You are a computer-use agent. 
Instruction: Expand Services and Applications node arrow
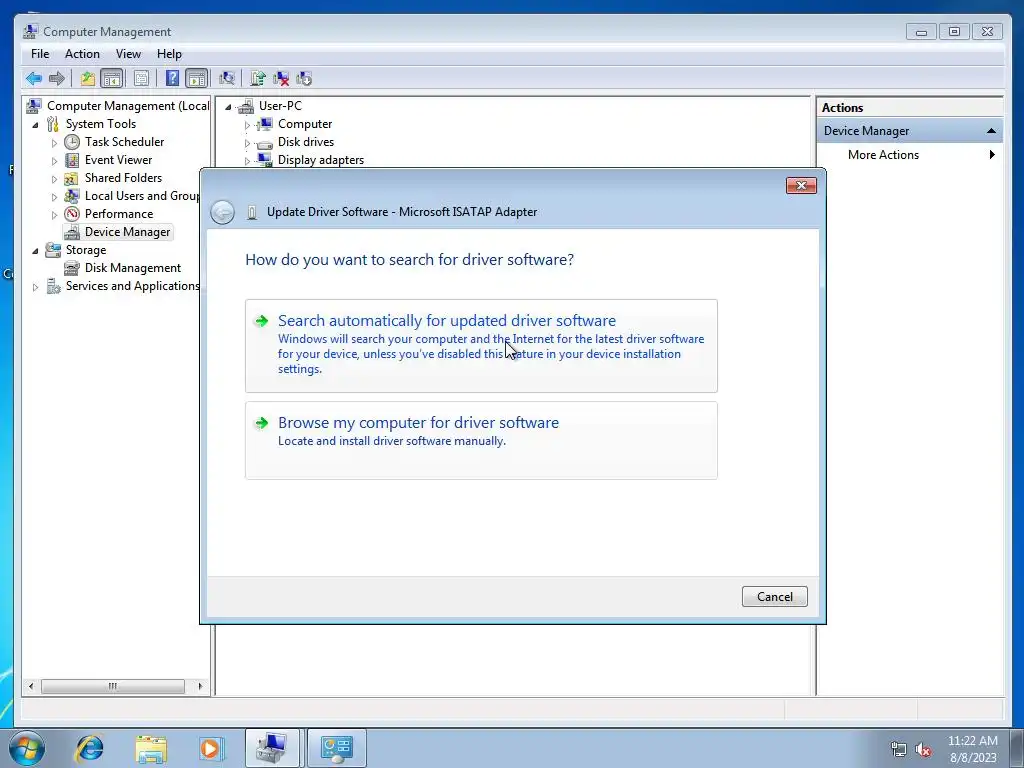(35, 287)
